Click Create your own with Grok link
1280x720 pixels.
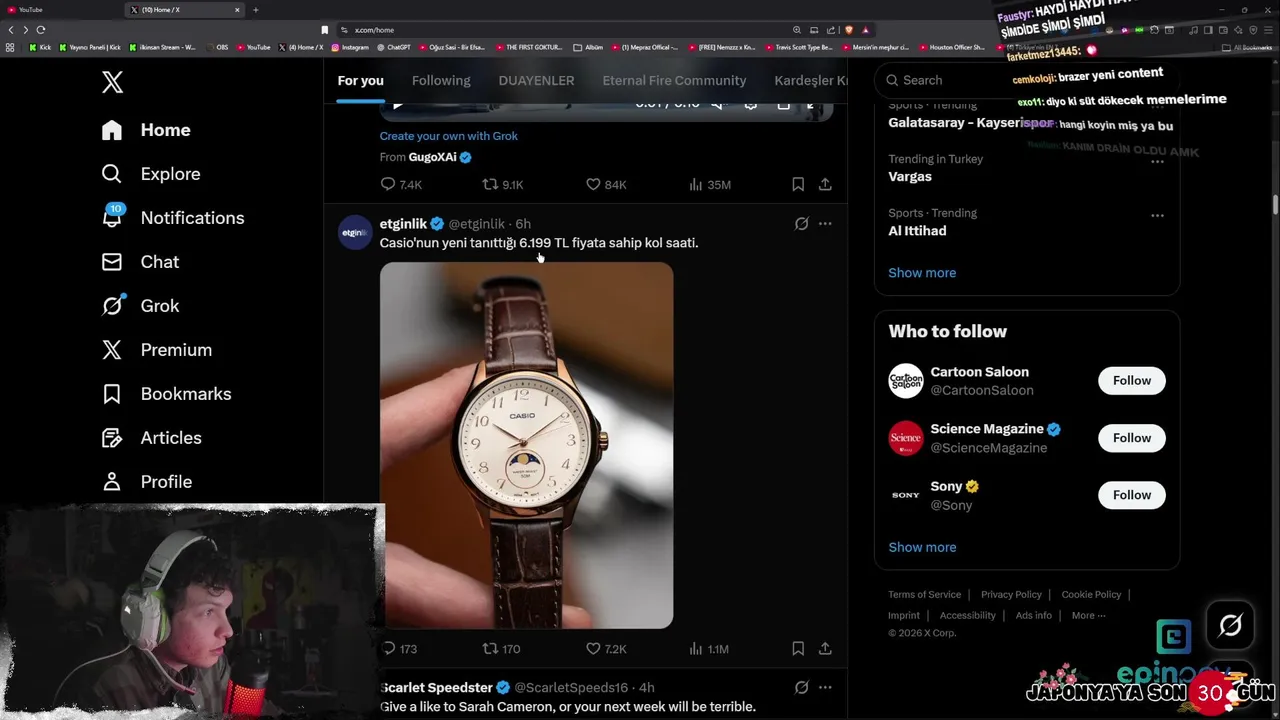point(448,136)
